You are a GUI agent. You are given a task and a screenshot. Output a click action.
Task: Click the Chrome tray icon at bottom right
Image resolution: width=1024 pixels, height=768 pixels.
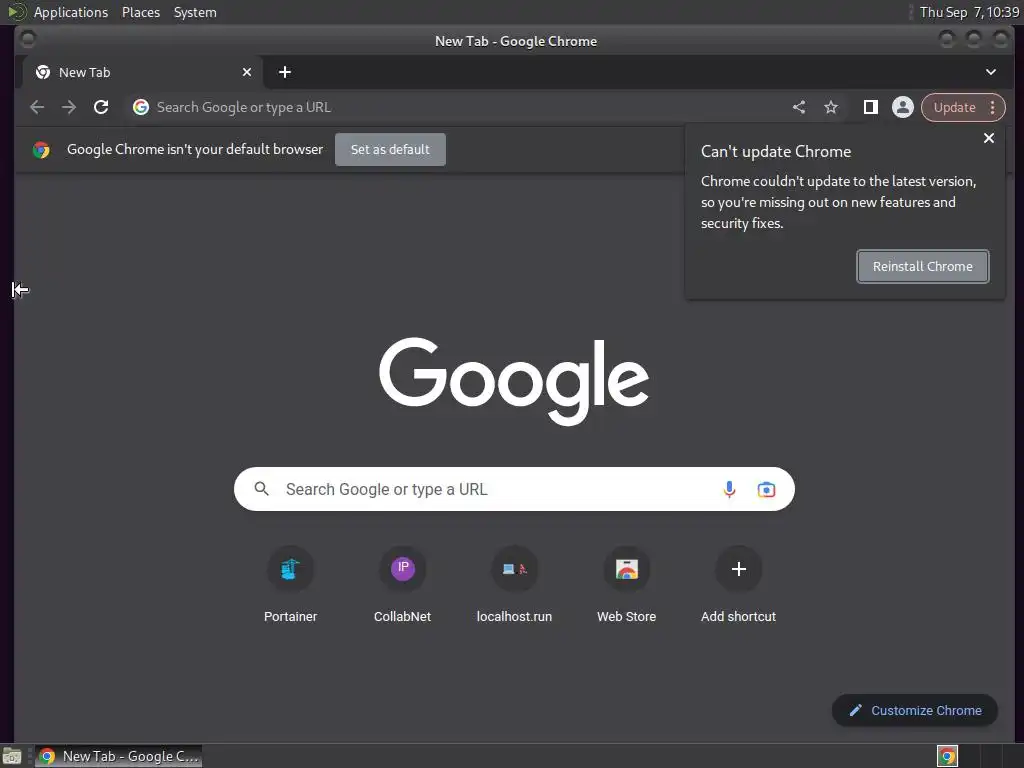click(947, 756)
